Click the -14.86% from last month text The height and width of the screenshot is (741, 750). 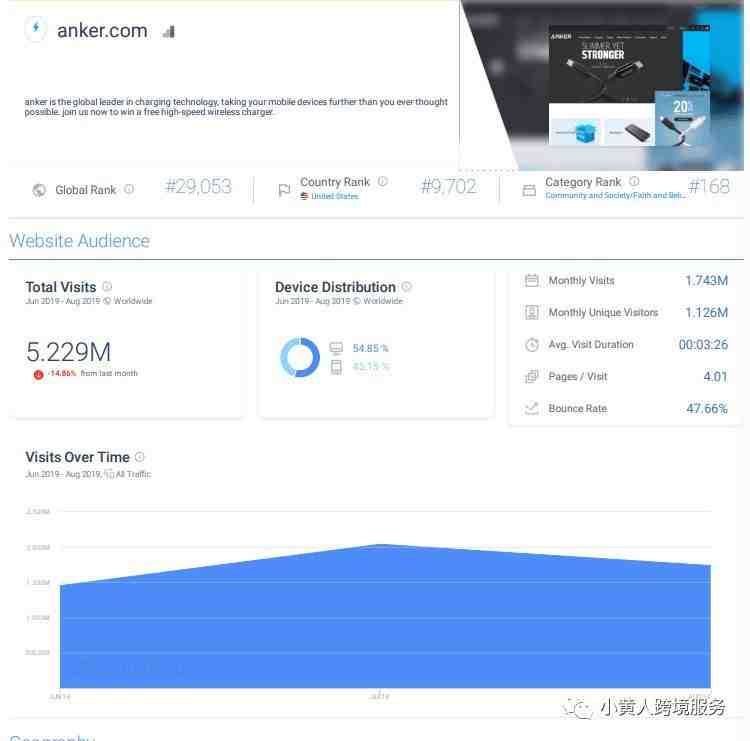92,373
